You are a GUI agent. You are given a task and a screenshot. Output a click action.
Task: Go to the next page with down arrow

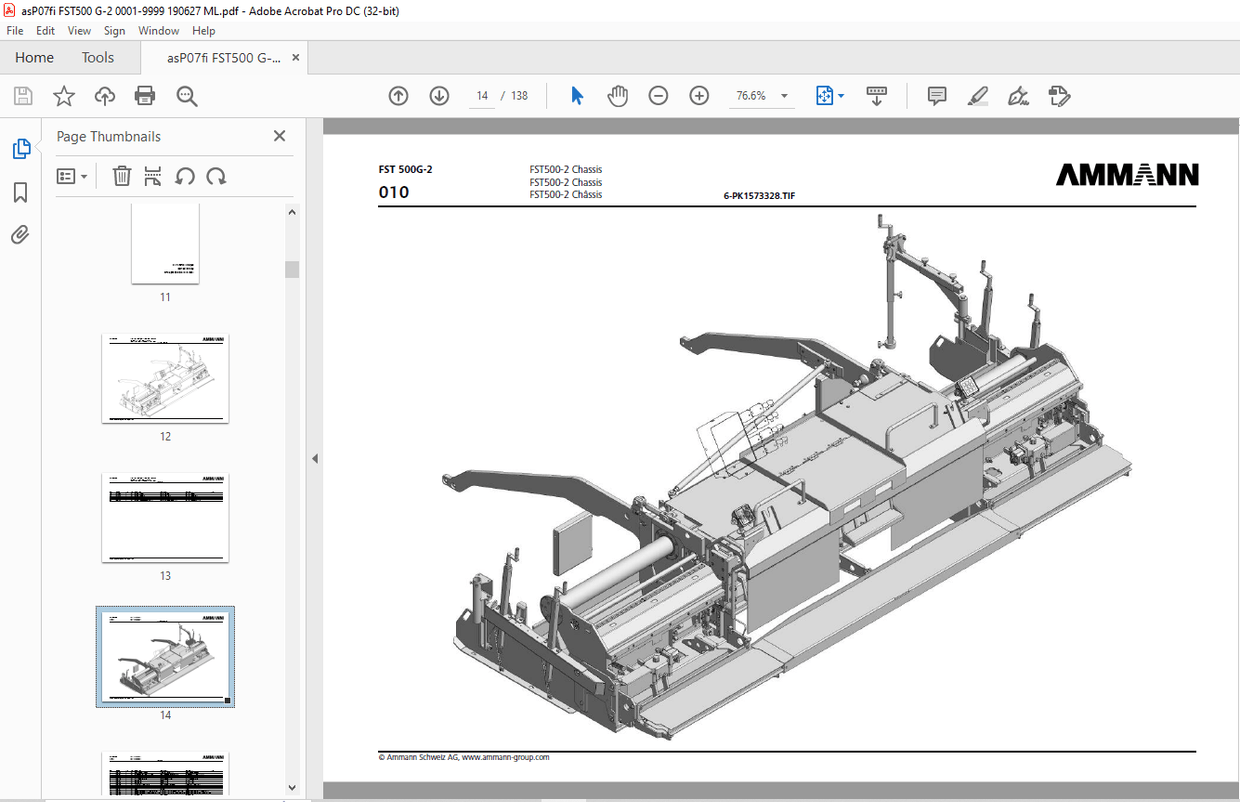pyautogui.click(x=439, y=95)
